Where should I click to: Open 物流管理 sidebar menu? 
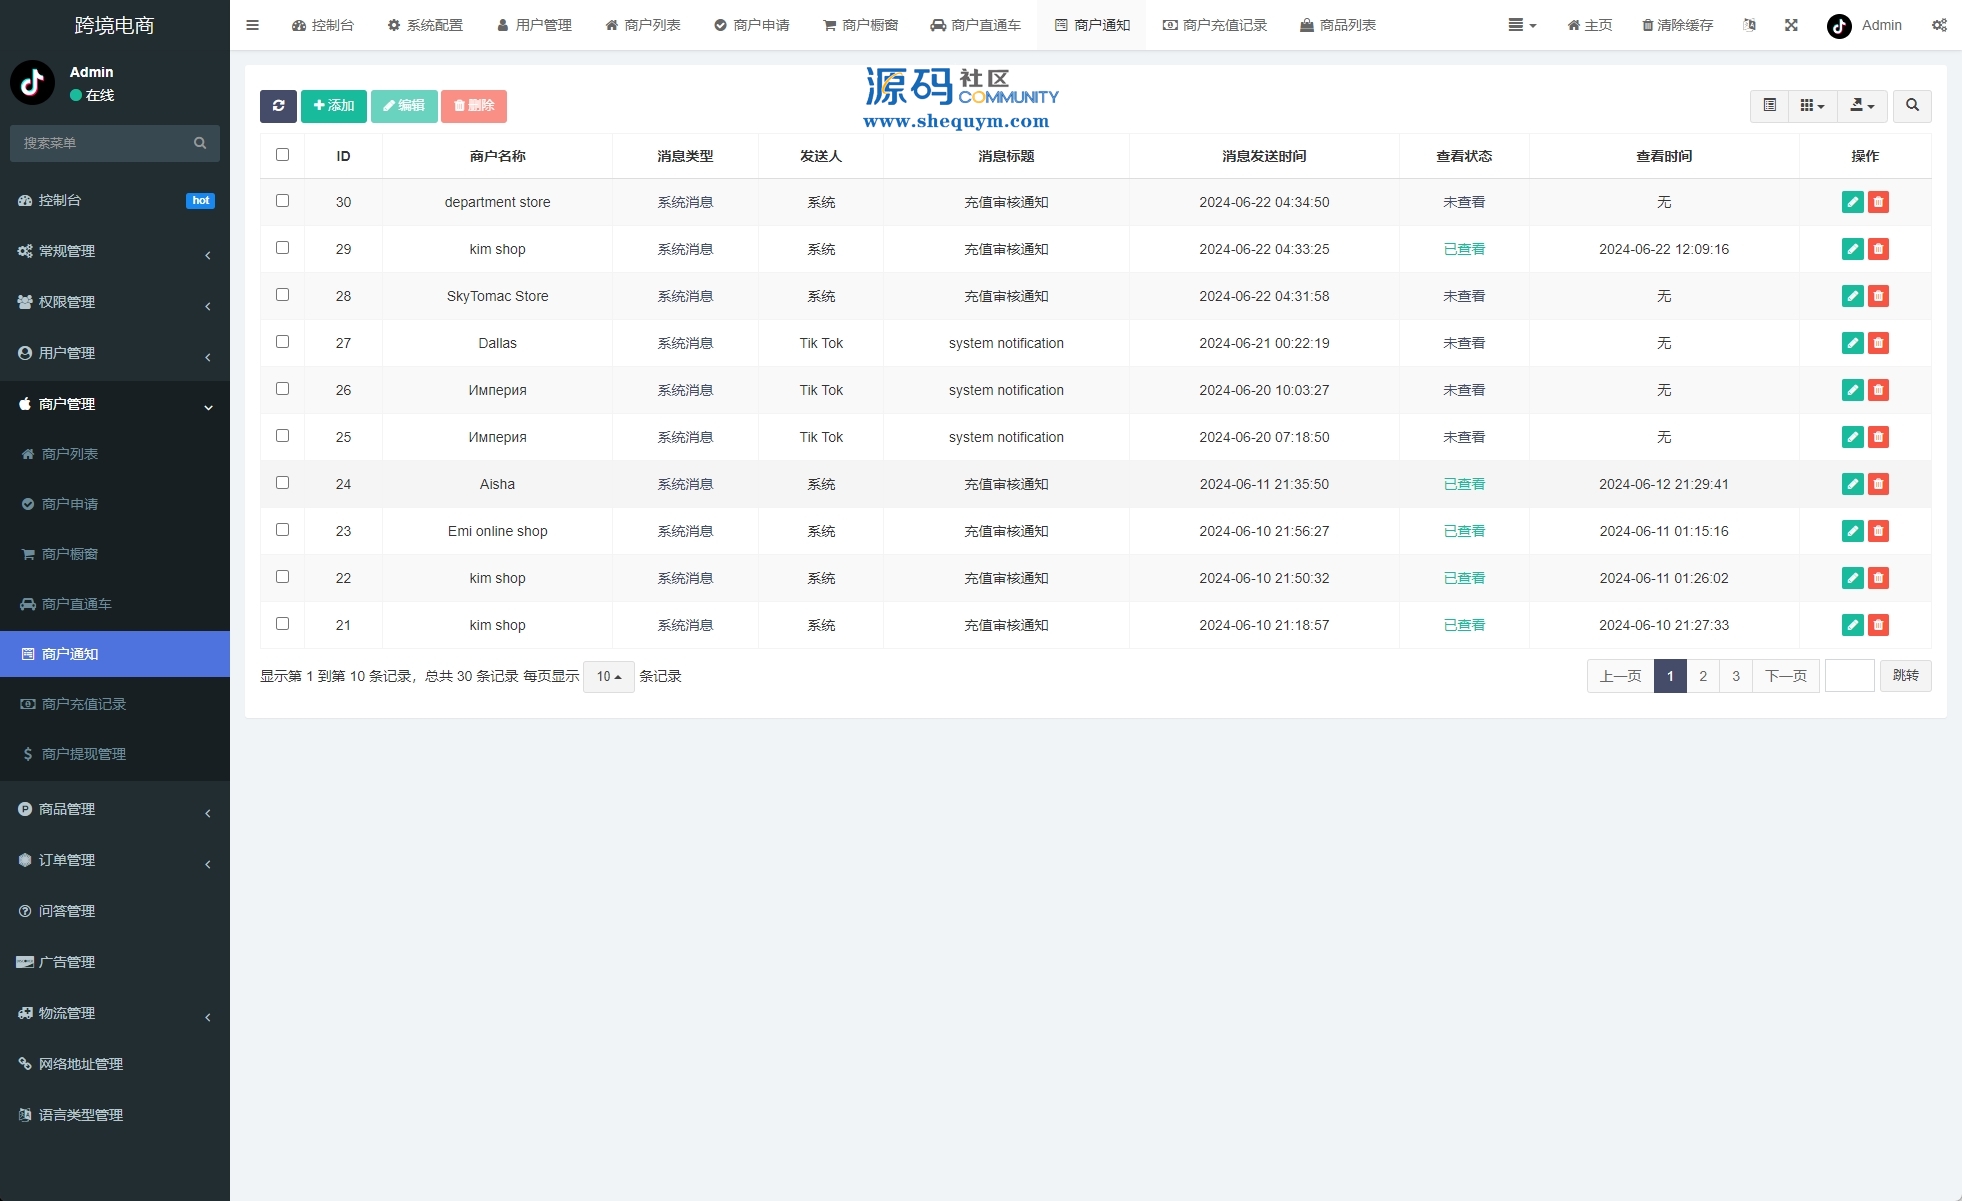coord(115,1013)
